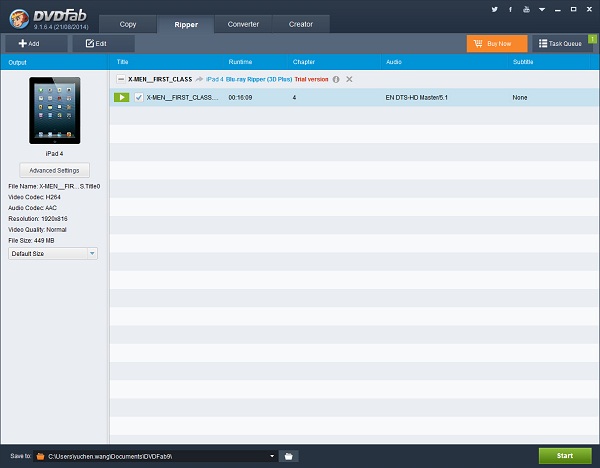Image resolution: width=600 pixels, height=468 pixels.
Task: Click the chapter value 4
Action: pyautogui.click(x=294, y=98)
